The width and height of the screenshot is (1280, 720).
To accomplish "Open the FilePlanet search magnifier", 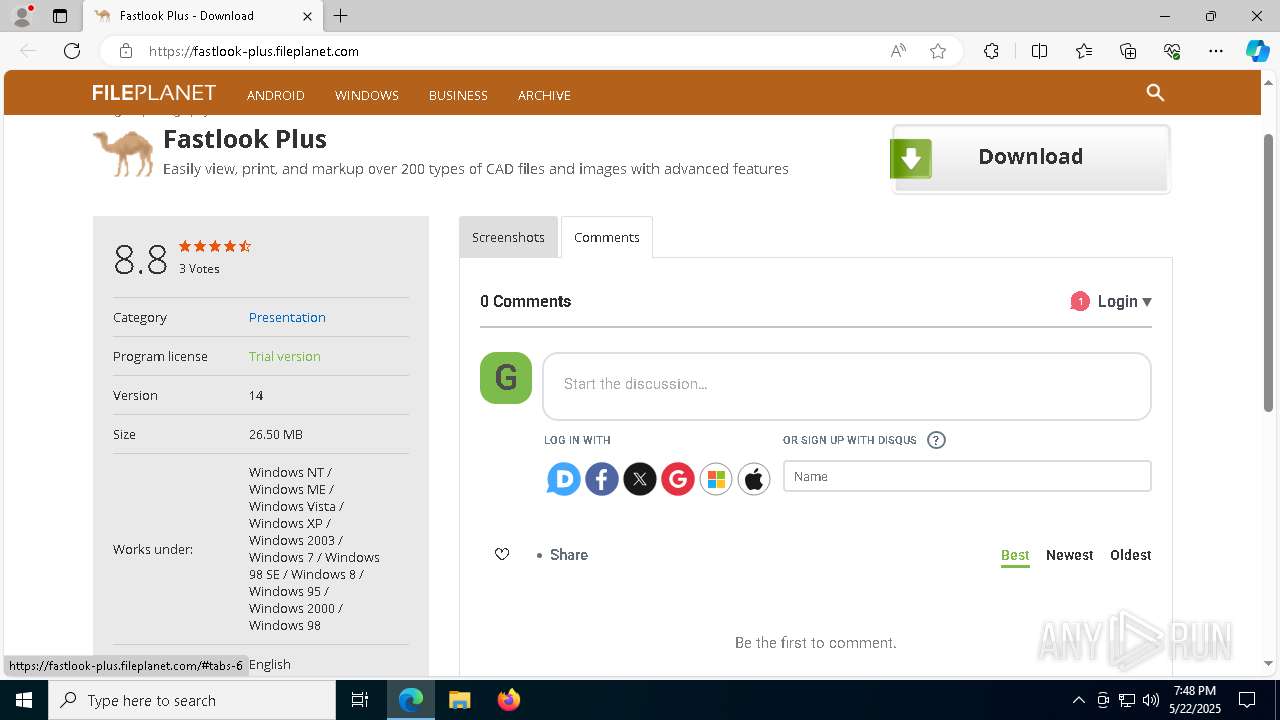I will [1155, 93].
